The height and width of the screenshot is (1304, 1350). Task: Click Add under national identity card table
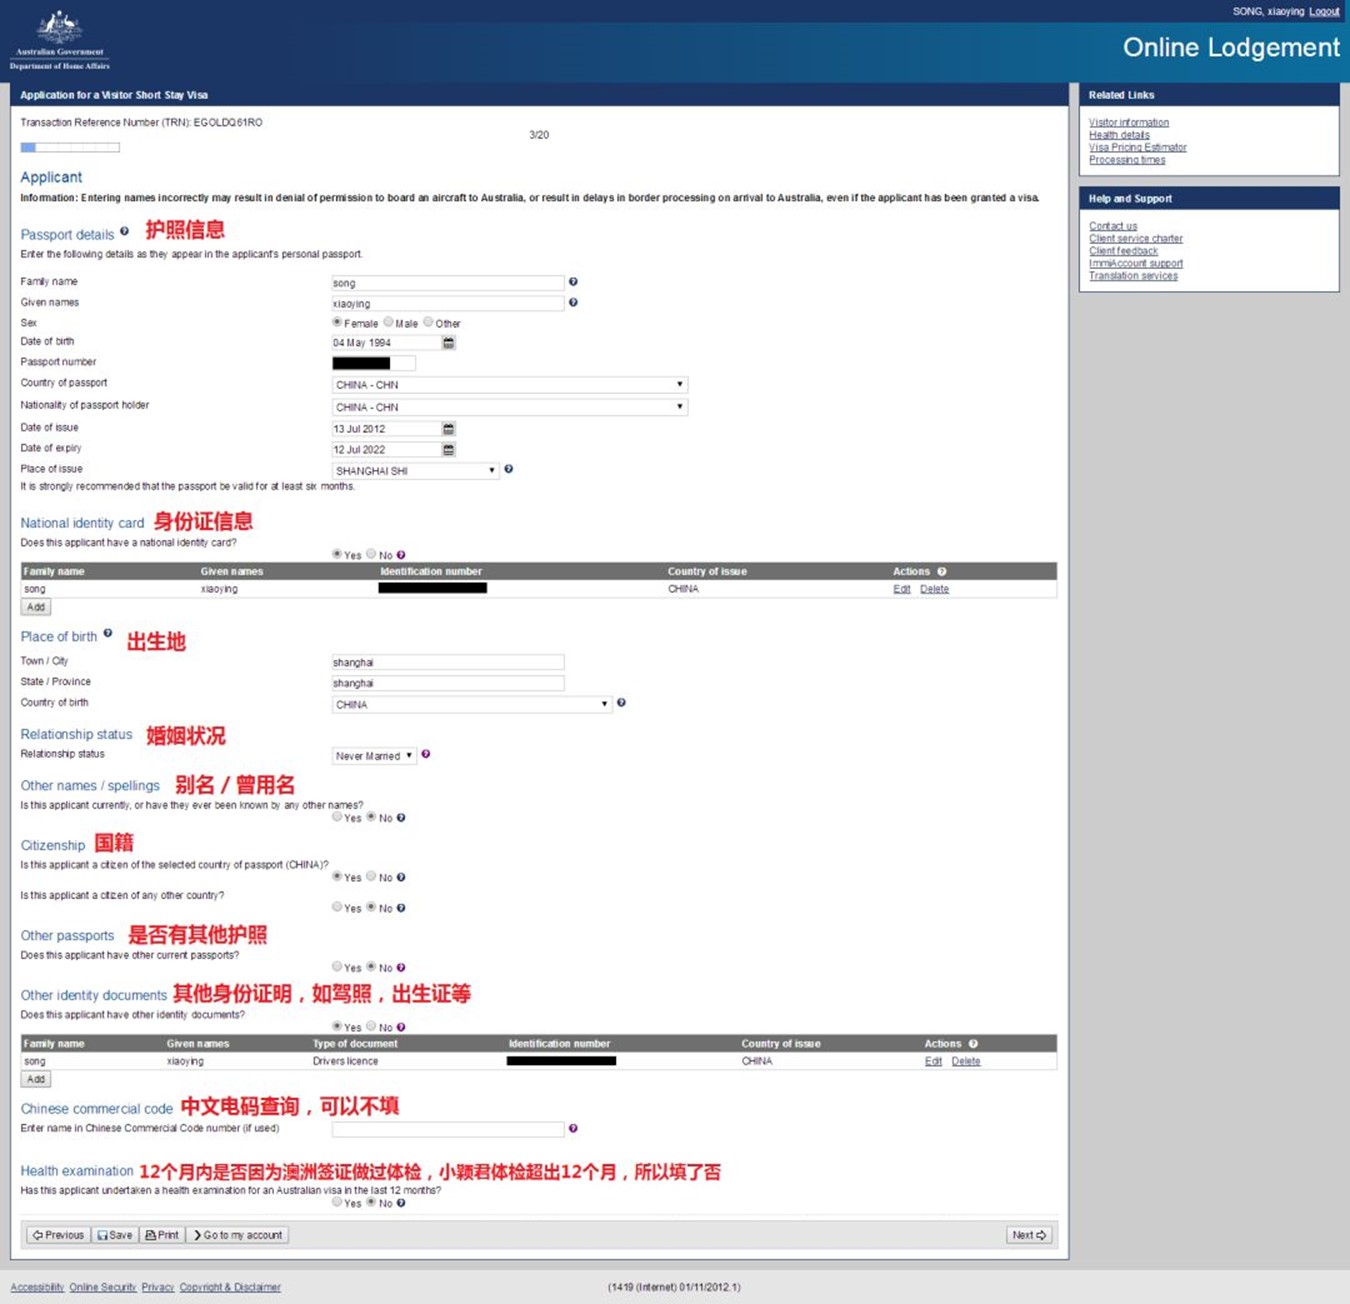(x=36, y=607)
